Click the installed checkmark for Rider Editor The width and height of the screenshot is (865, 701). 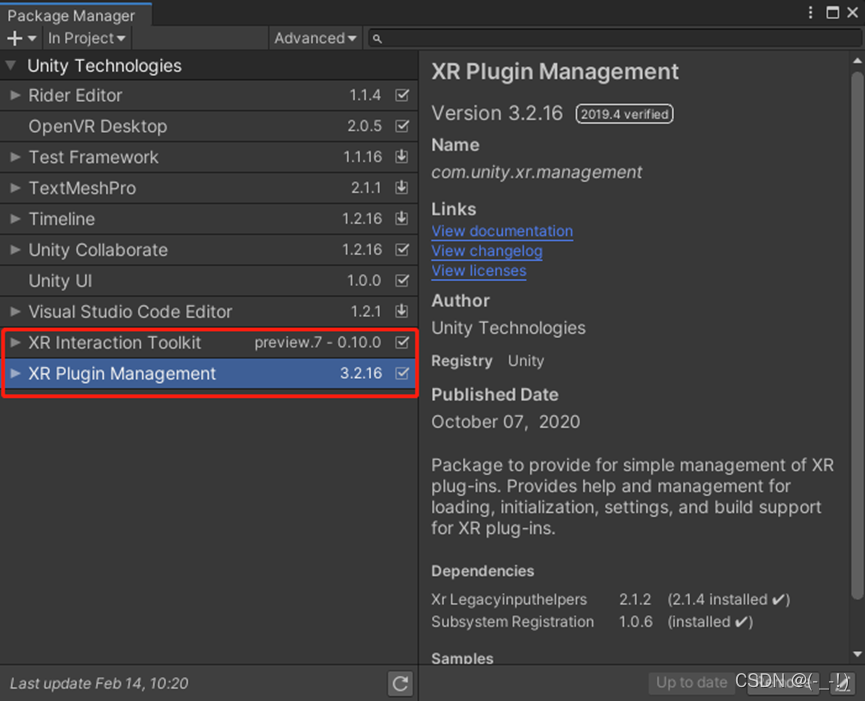402,96
